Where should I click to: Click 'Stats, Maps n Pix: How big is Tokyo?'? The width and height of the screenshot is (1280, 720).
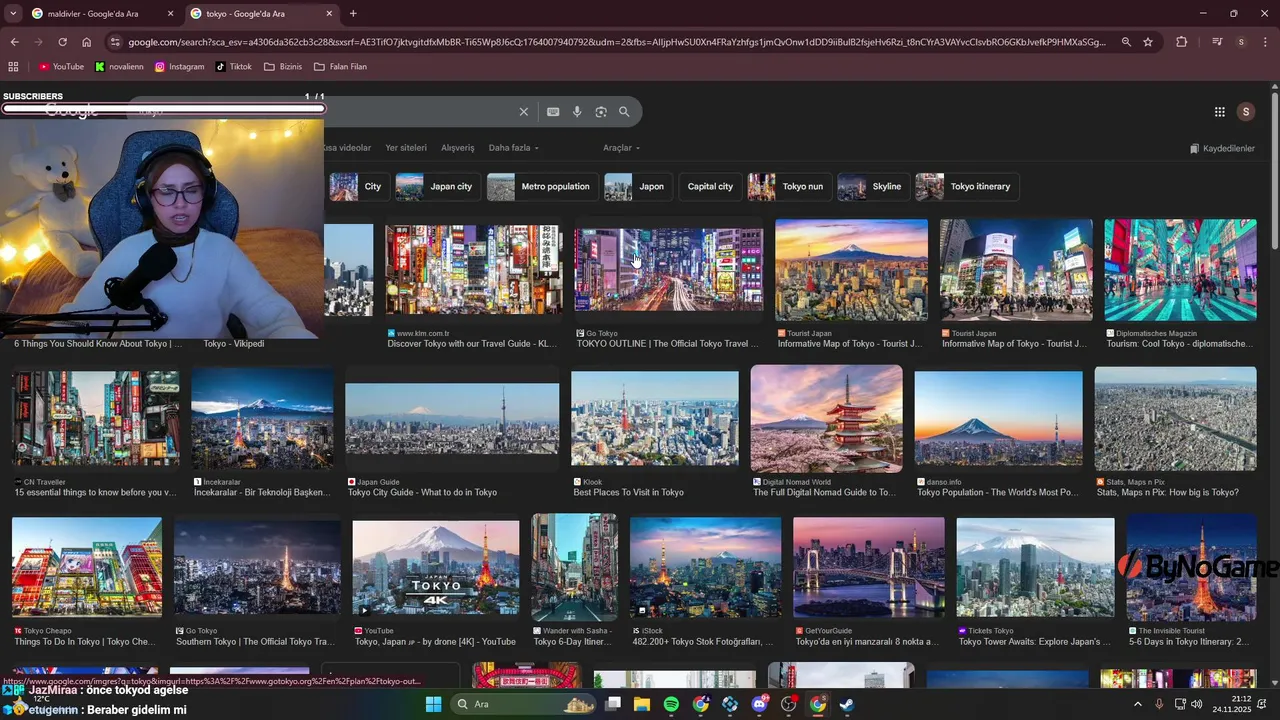pos(1167,493)
